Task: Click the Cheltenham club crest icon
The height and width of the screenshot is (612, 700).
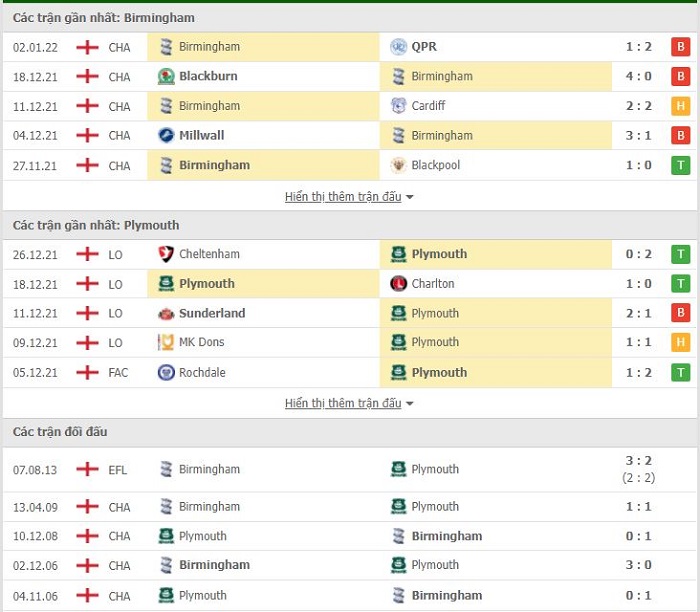Action: click(x=166, y=254)
